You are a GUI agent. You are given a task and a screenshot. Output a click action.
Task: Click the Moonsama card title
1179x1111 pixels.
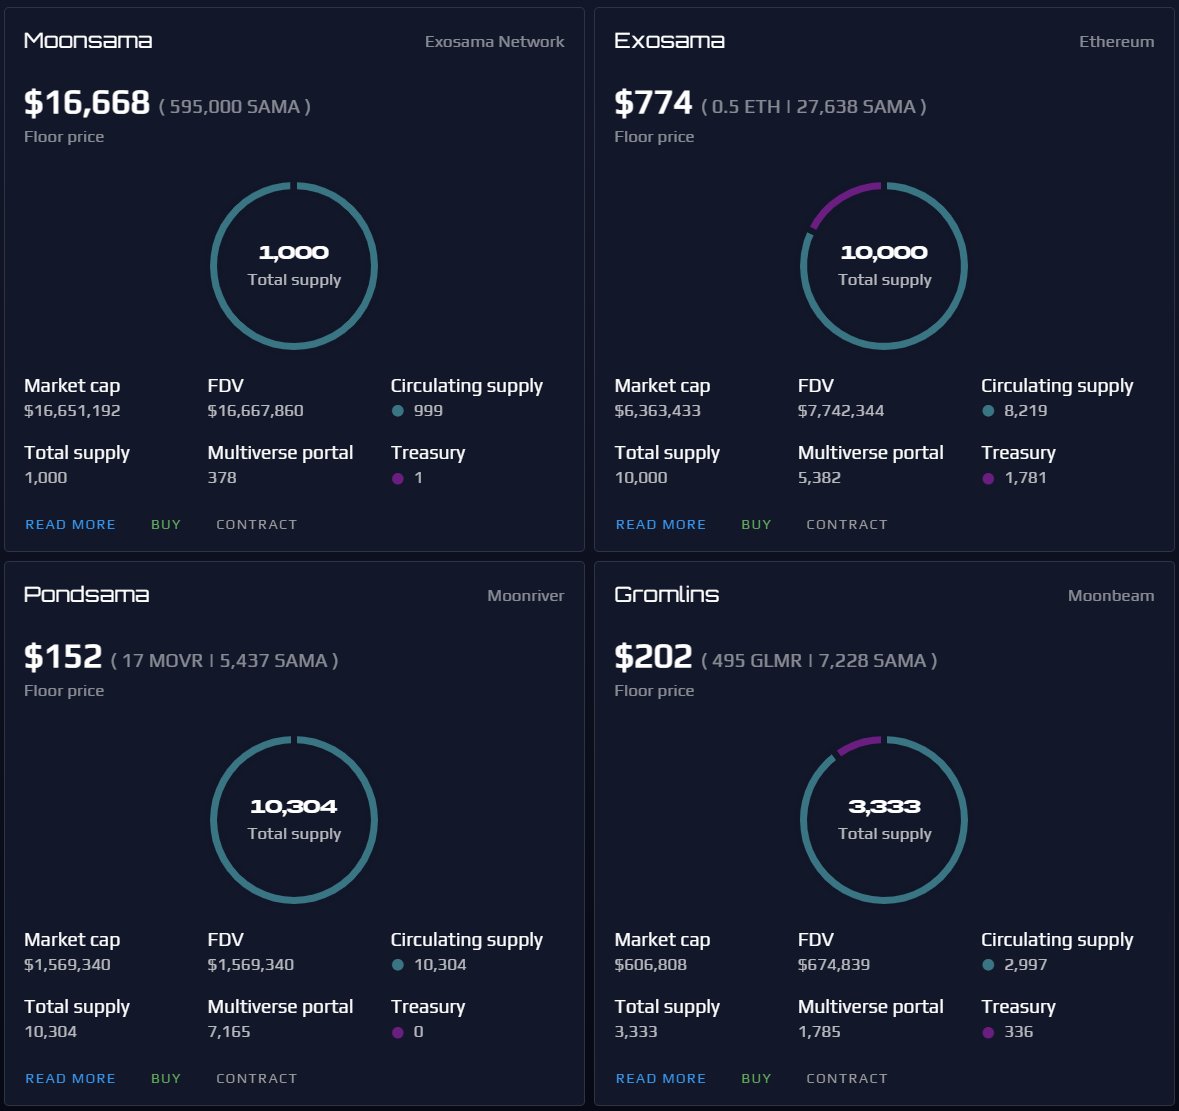point(88,41)
